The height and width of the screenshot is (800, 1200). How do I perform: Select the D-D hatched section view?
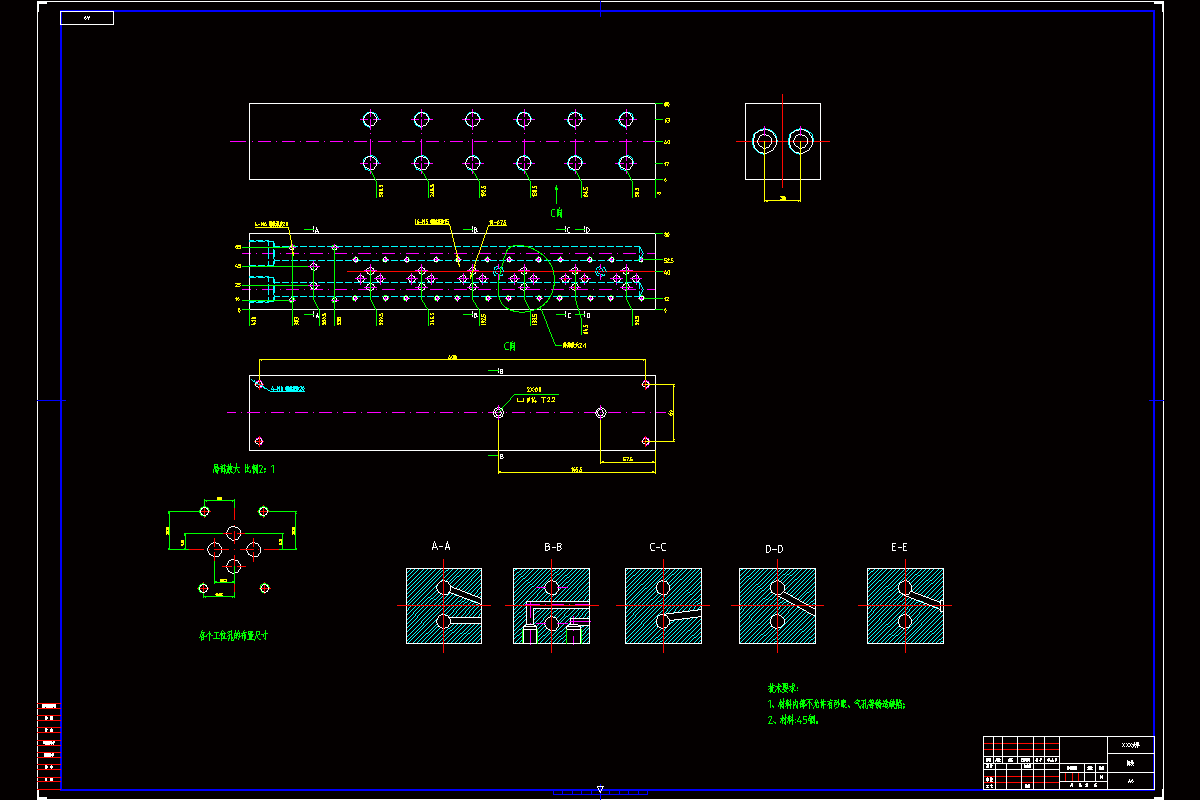(777, 606)
